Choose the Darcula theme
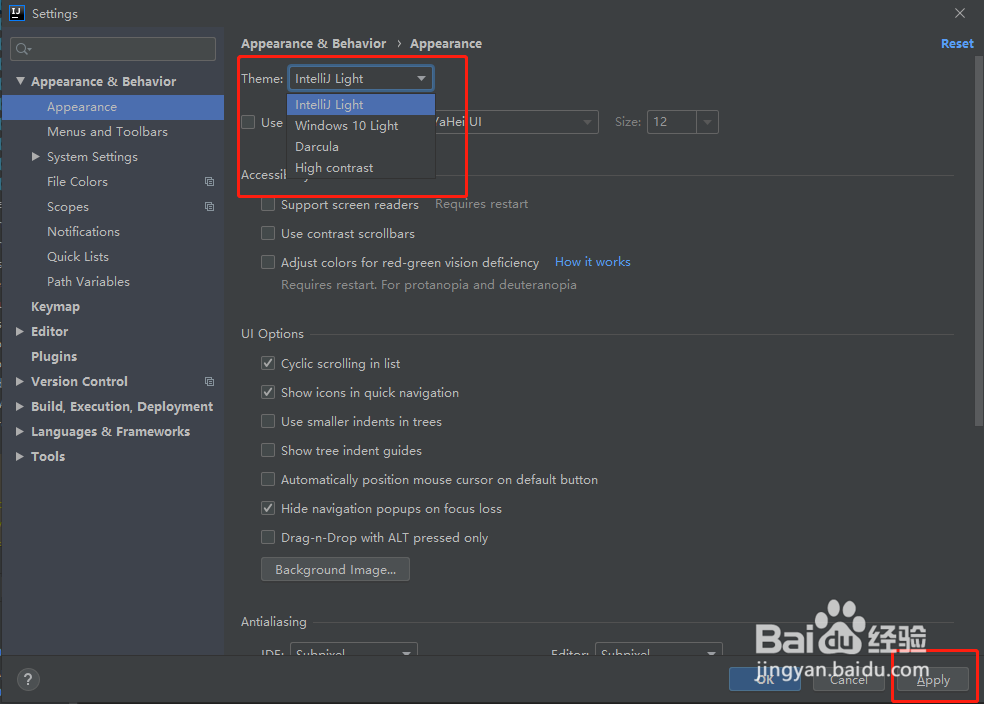Viewport: 984px width, 704px height. click(x=361, y=146)
